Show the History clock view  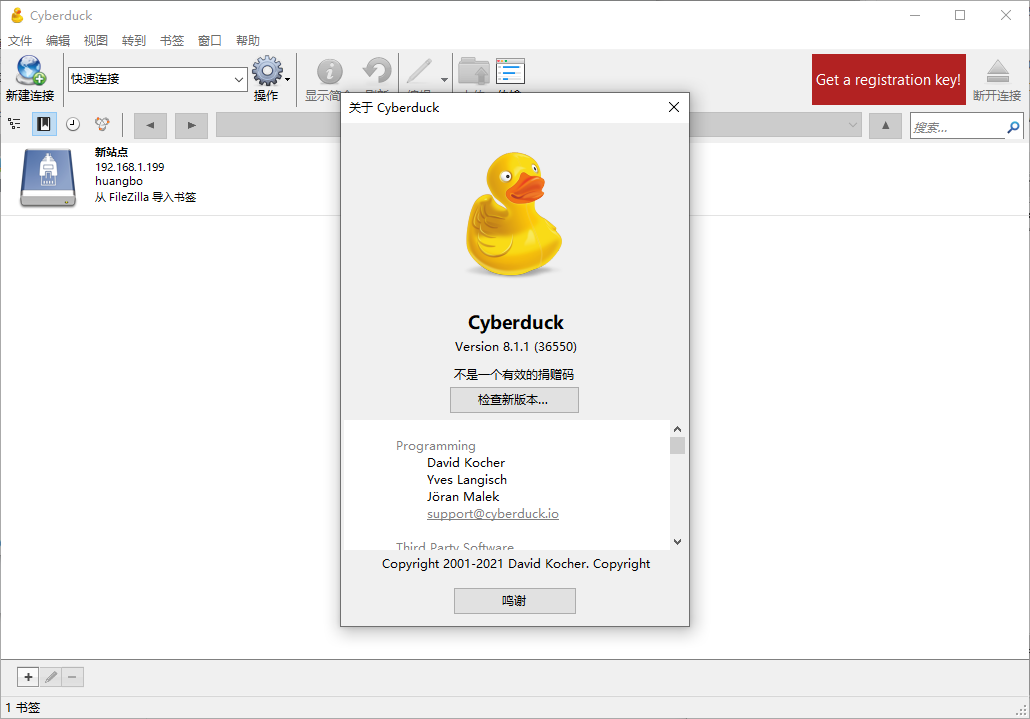click(x=73, y=124)
